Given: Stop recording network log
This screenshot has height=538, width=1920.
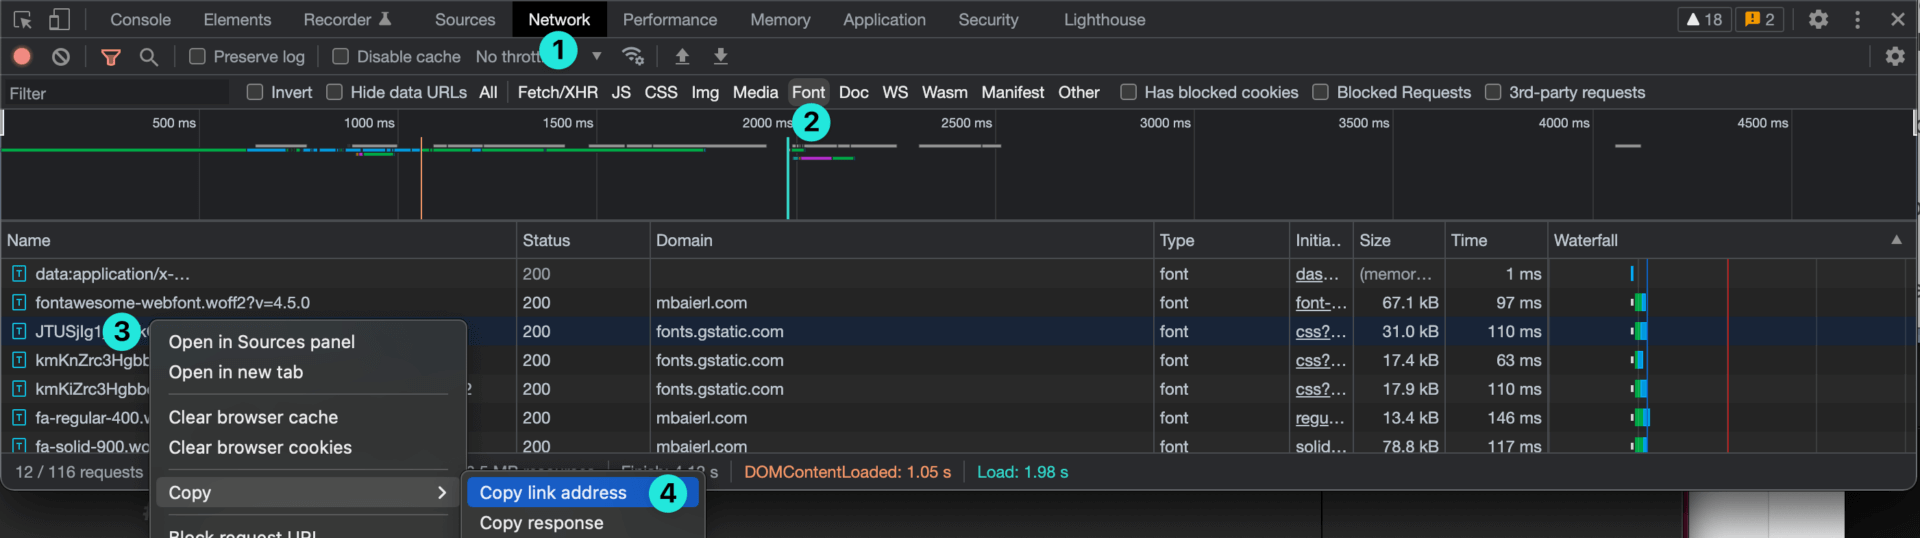Looking at the screenshot, I should coord(22,57).
